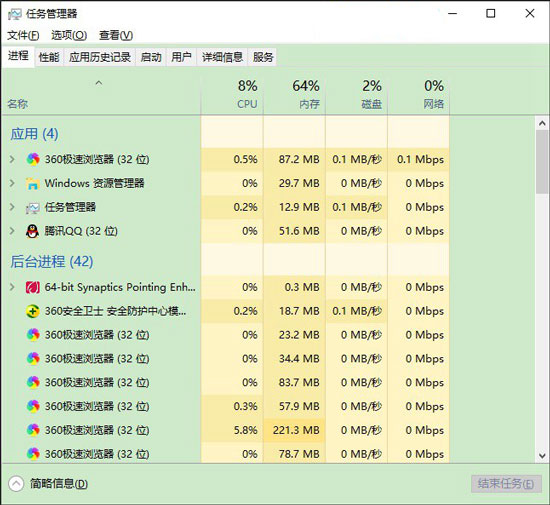Viewport: 550px width, 505px height.
Task: Click browser icon in the 78.7 MB row
Action: click(x=33, y=454)
